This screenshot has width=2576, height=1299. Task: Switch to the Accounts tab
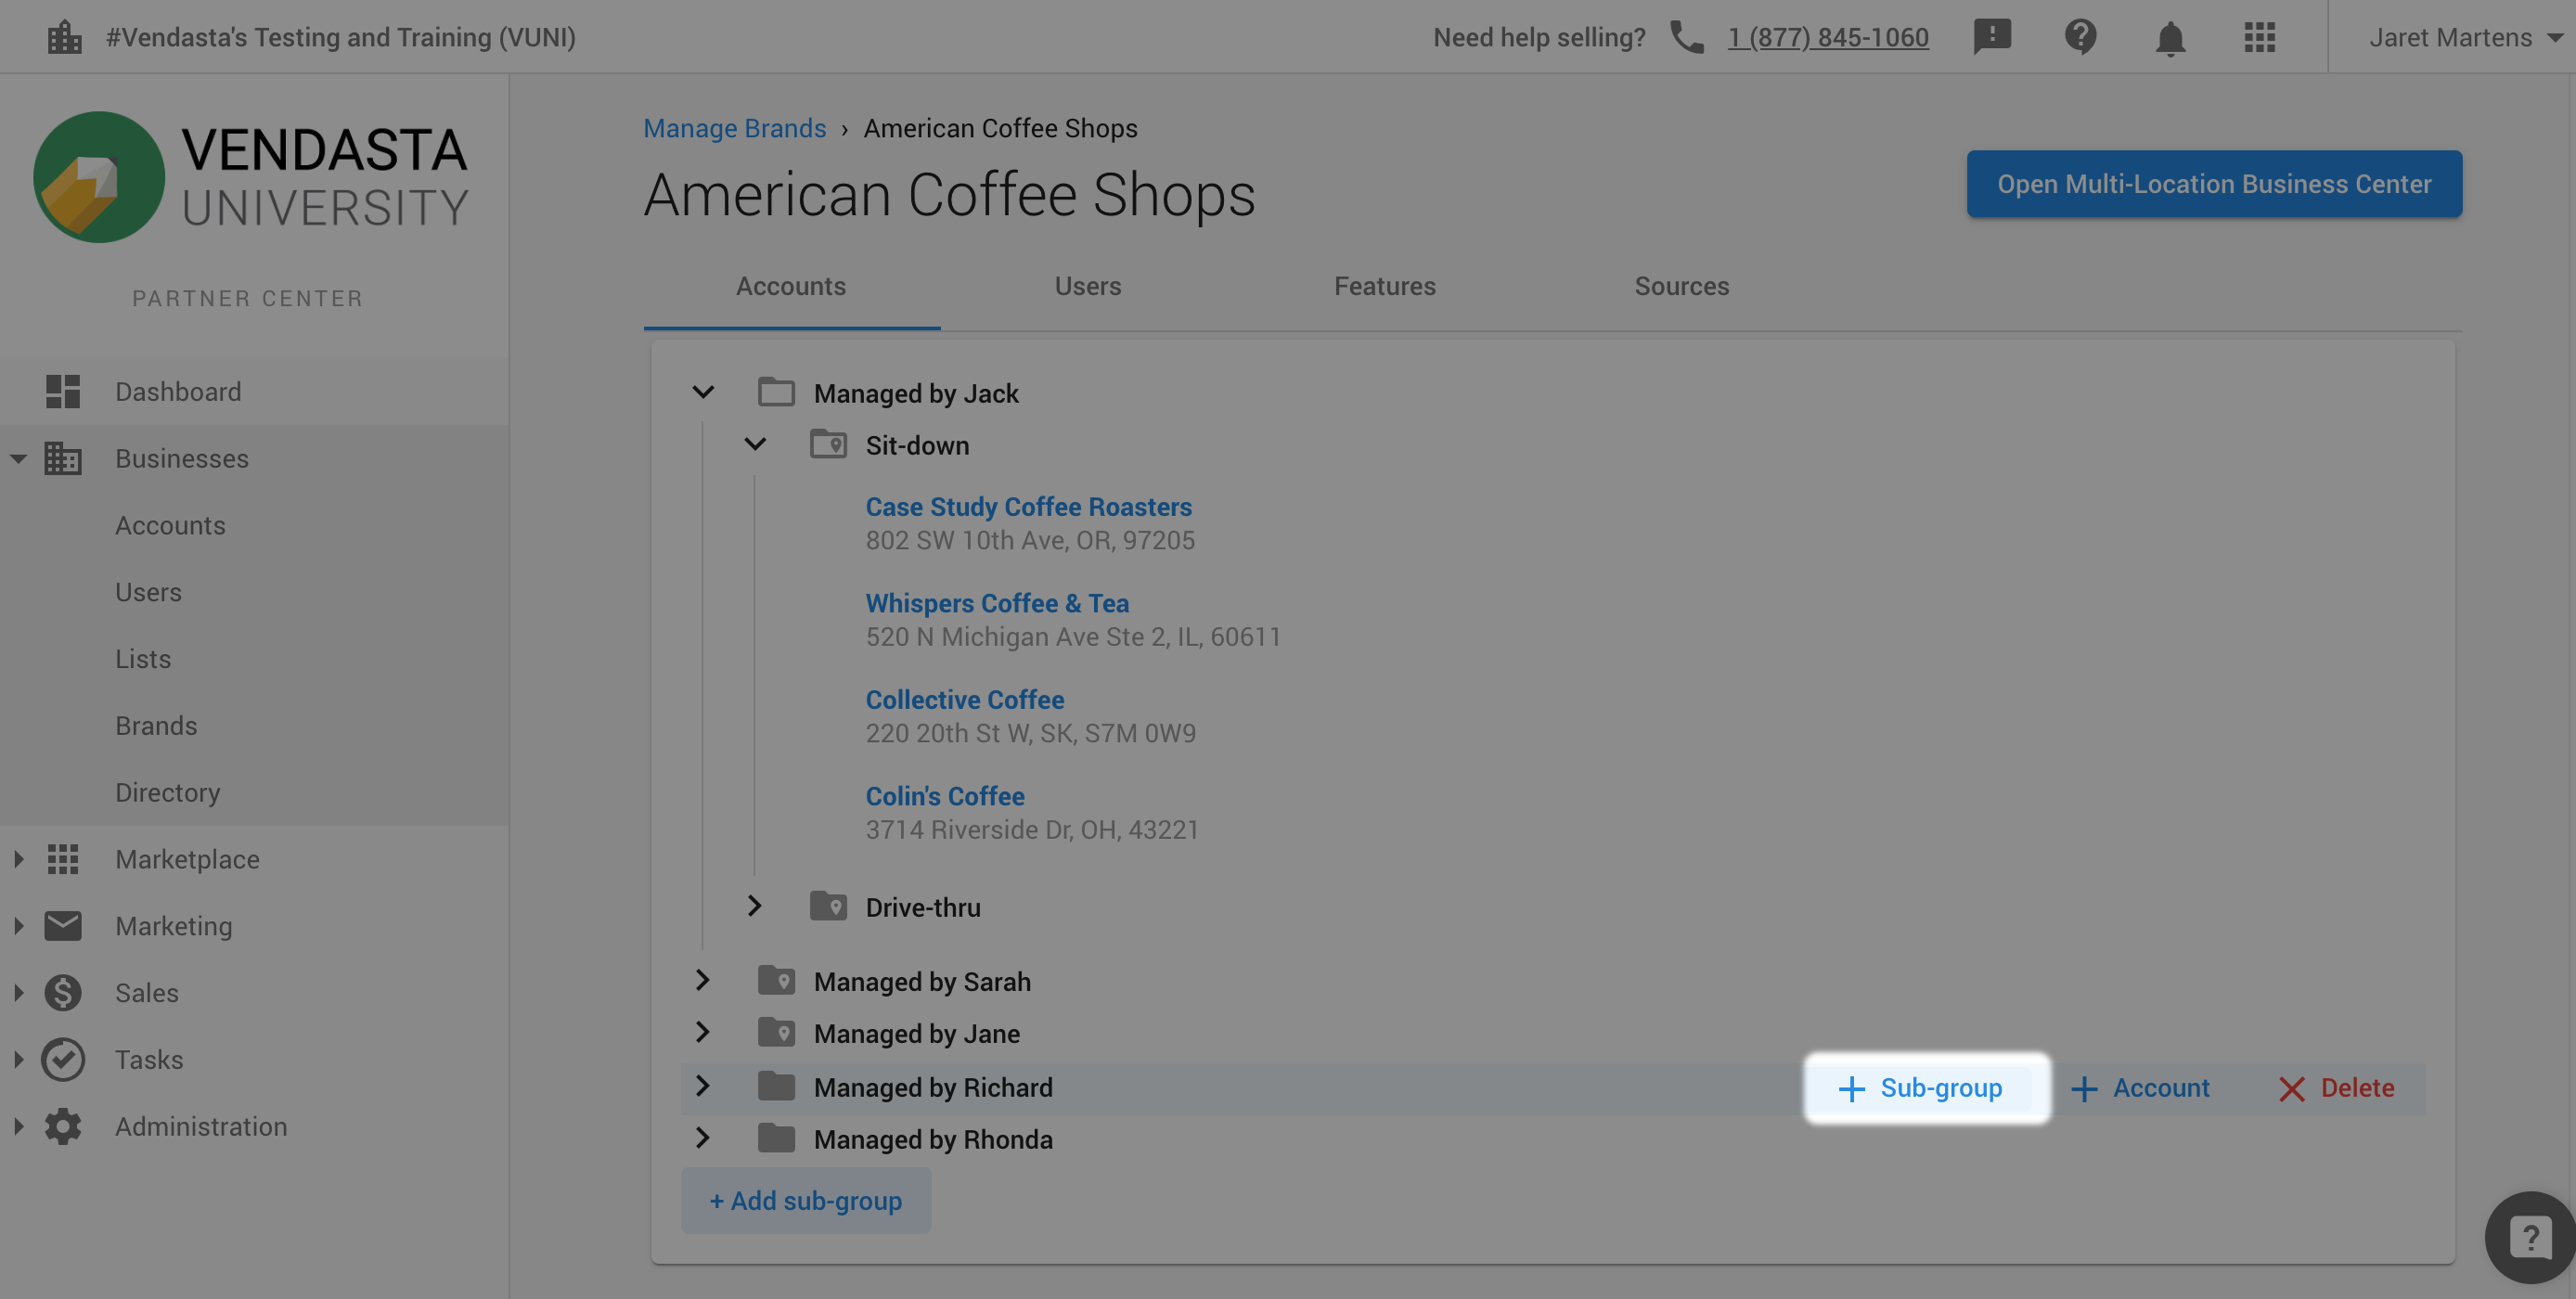(x=791, y=286)
